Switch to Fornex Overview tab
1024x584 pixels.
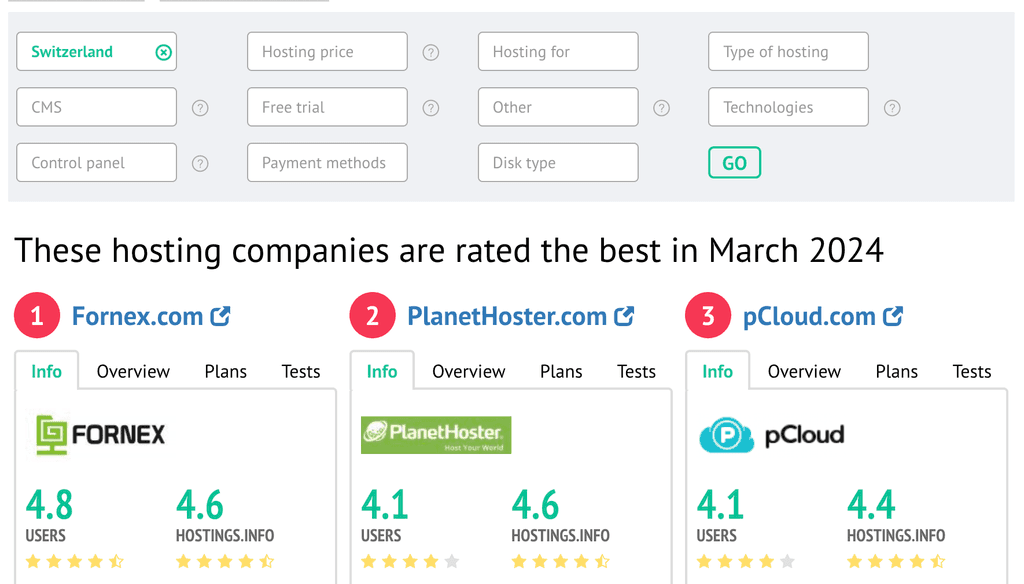pos(133,372)
